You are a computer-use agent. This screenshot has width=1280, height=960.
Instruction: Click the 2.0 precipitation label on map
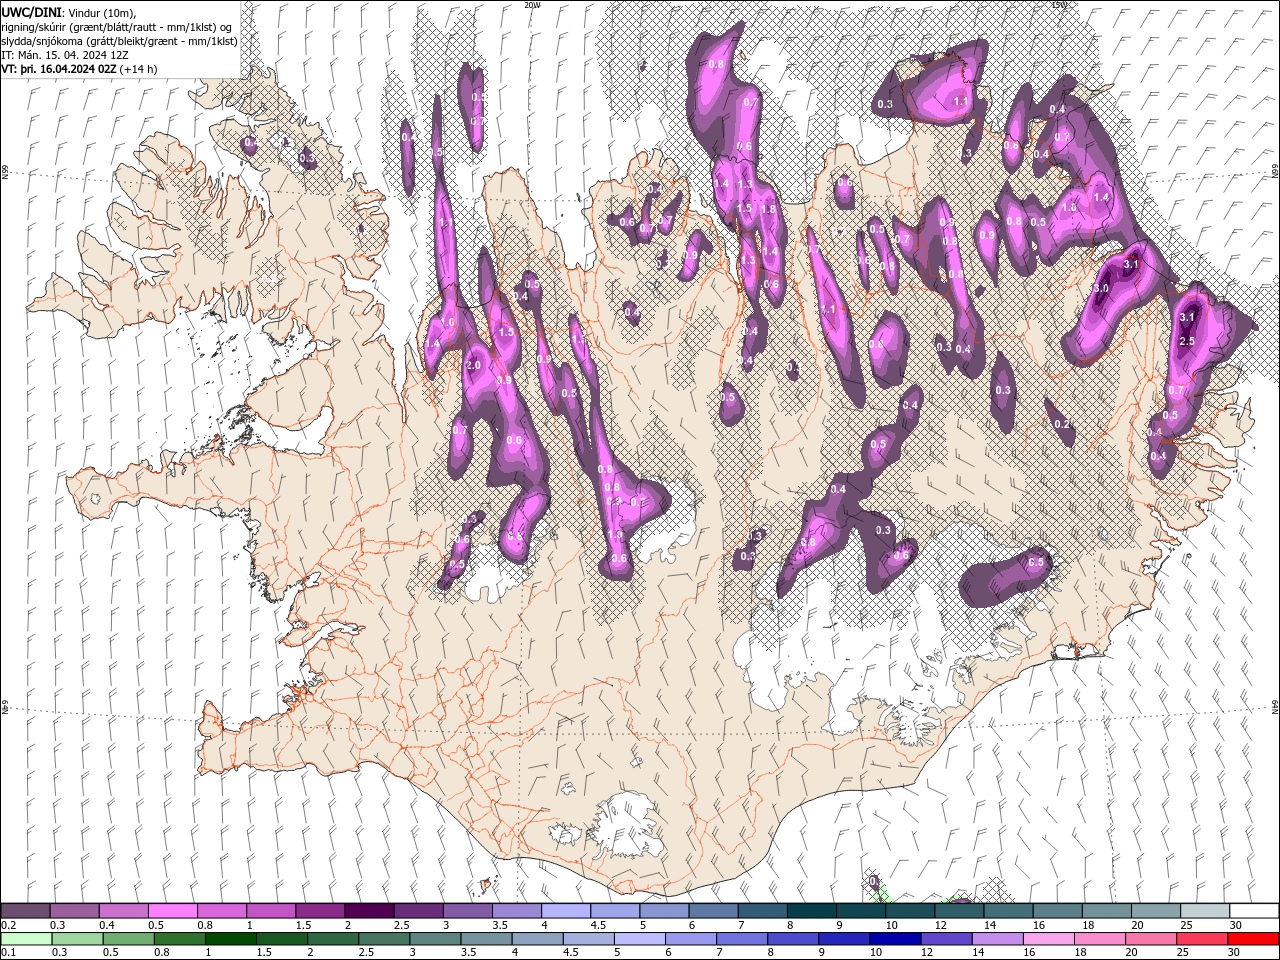click(x=474, y=366)
